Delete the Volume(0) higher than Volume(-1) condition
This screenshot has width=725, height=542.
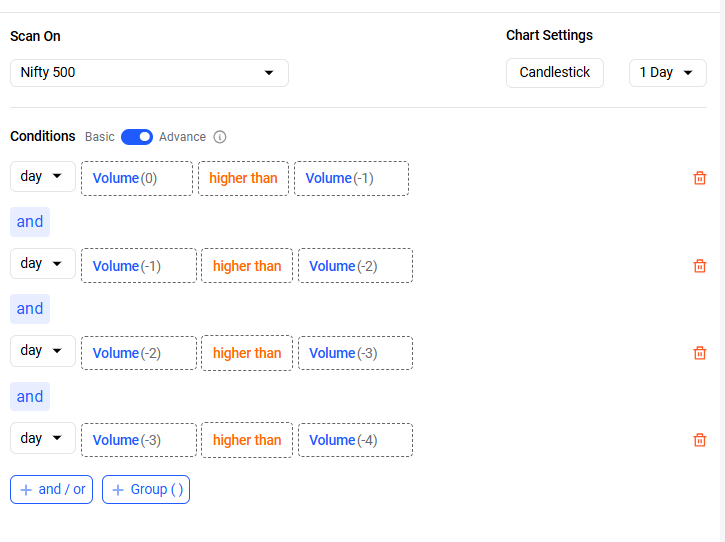[x=700, y=178]
